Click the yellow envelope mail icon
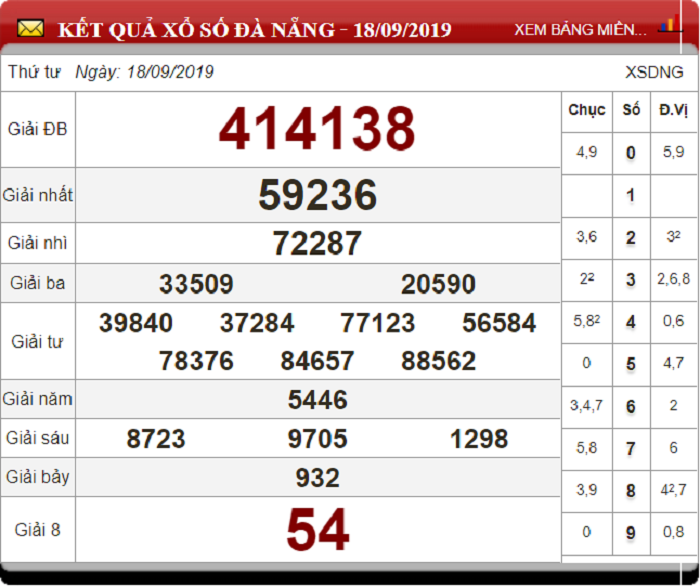 pyautogui.click(x=30, y=29)
